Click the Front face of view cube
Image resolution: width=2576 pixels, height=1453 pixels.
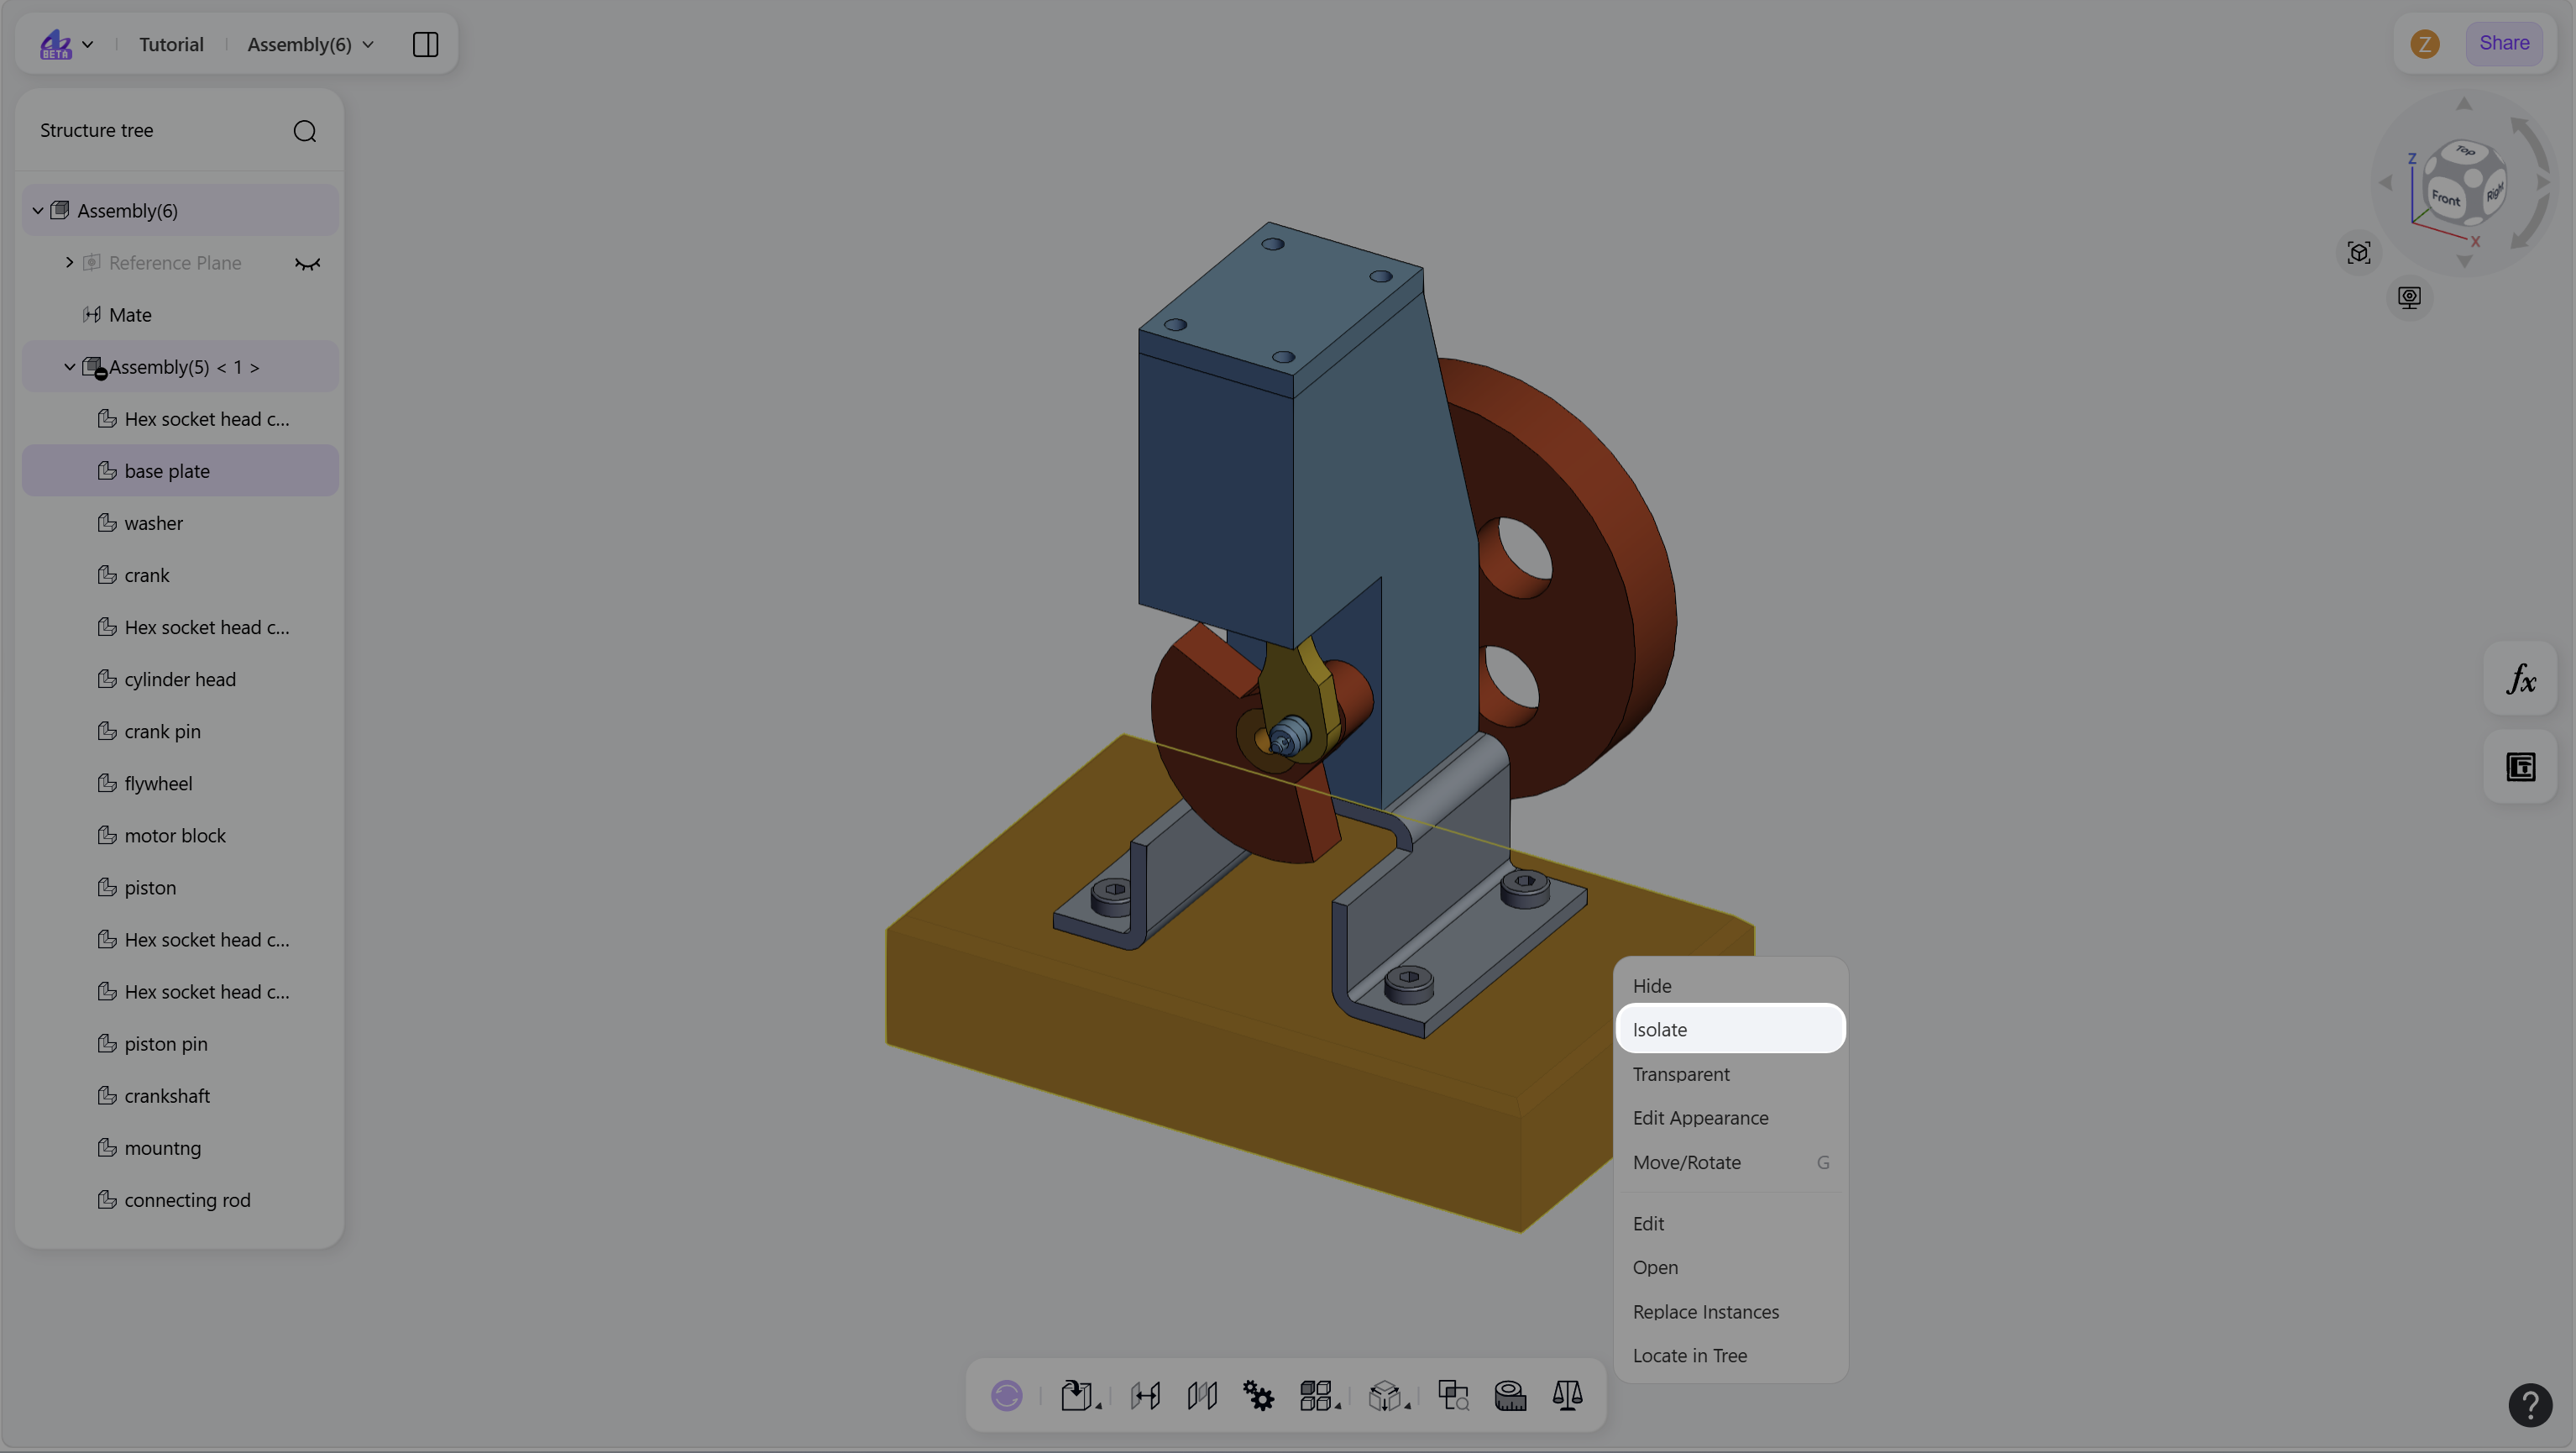(x=2444, y=198)
